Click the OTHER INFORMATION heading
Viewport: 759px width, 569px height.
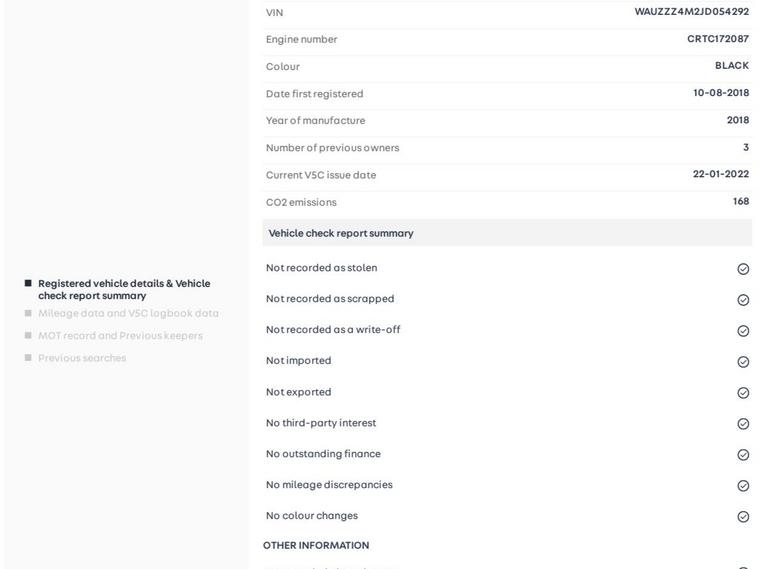(316, 546)
